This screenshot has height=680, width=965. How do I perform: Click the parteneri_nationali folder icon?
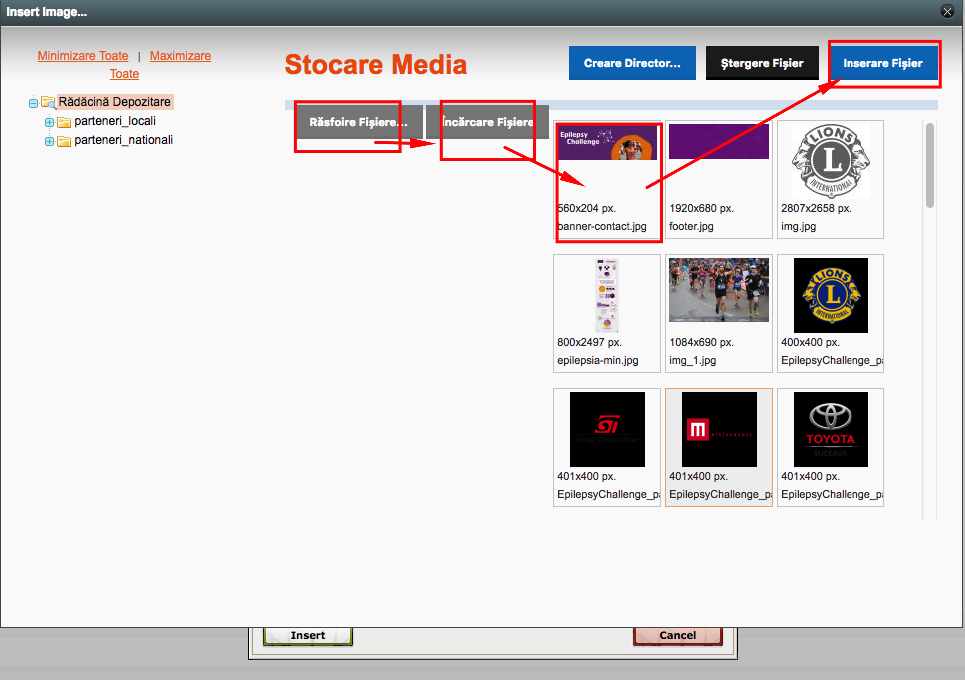[64, 141]
